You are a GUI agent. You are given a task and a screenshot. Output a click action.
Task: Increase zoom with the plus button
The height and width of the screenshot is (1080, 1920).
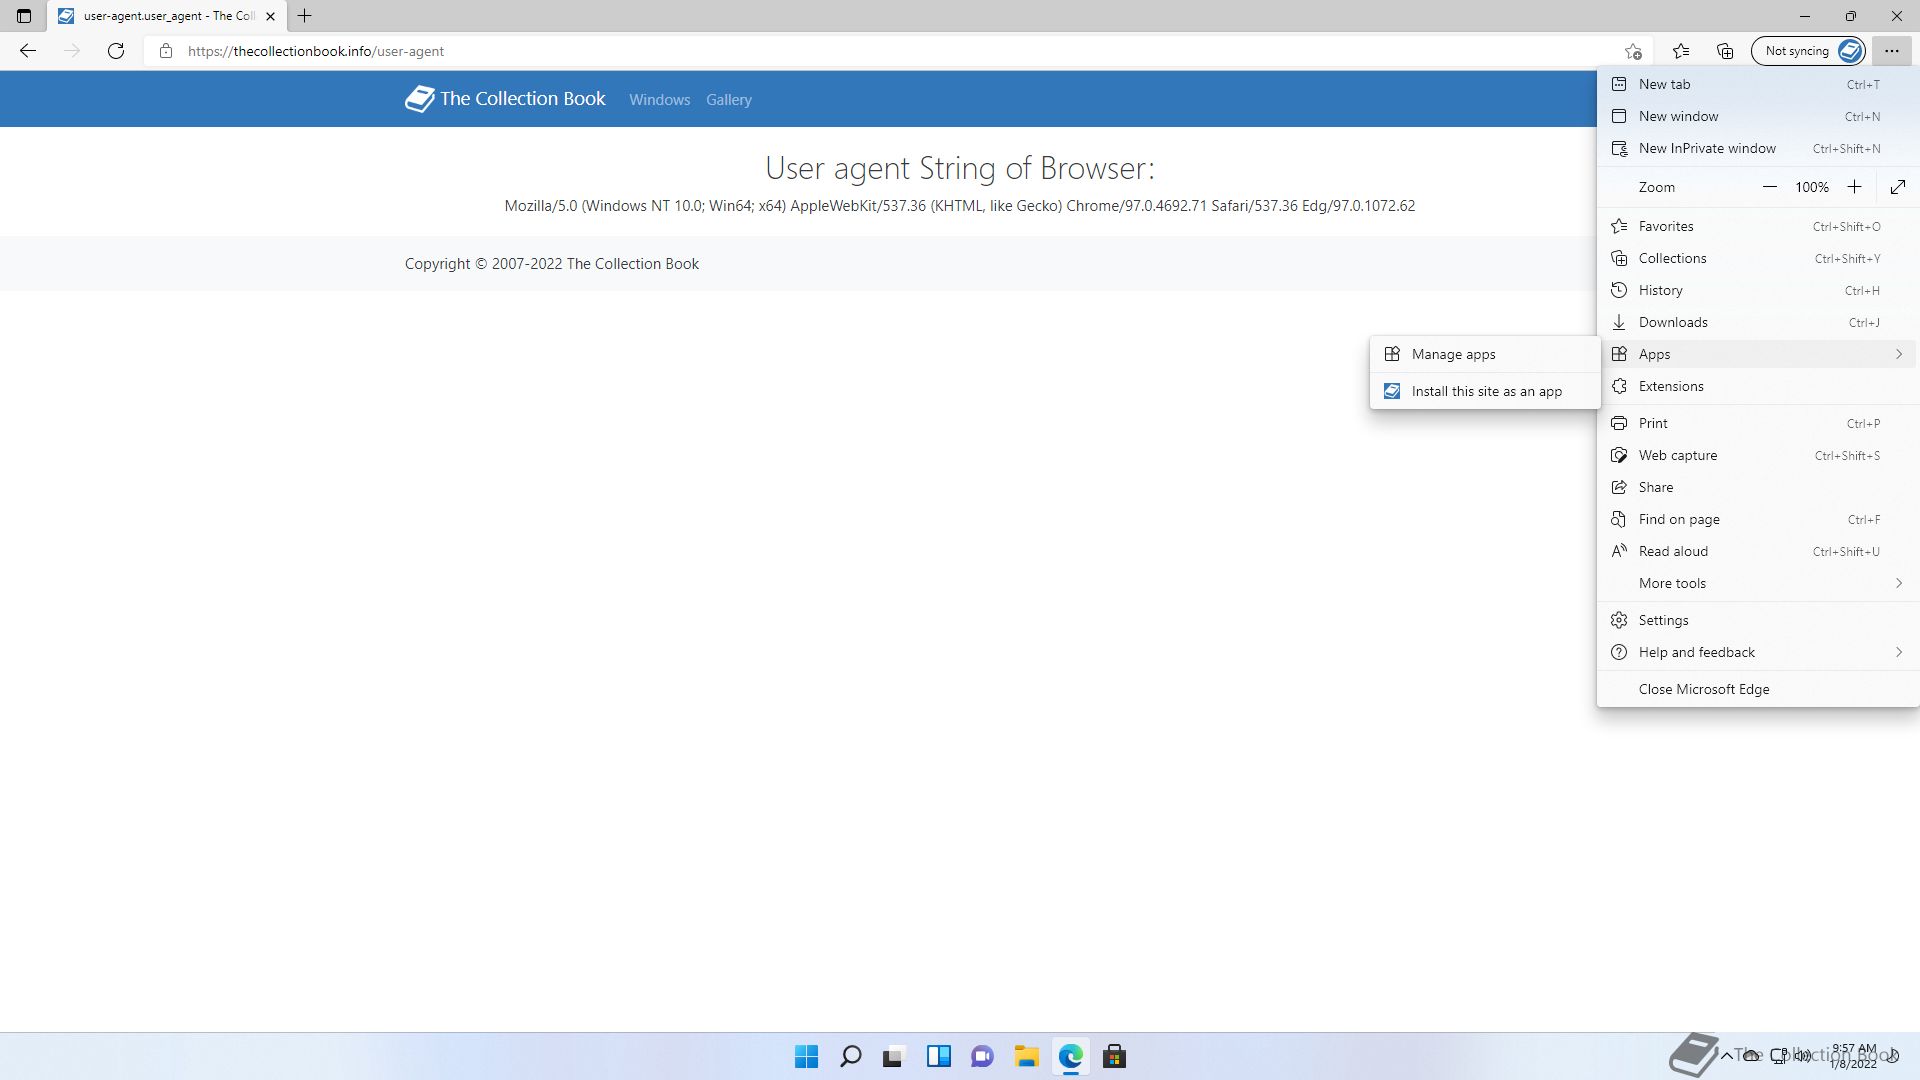(x=1854, y=187)
